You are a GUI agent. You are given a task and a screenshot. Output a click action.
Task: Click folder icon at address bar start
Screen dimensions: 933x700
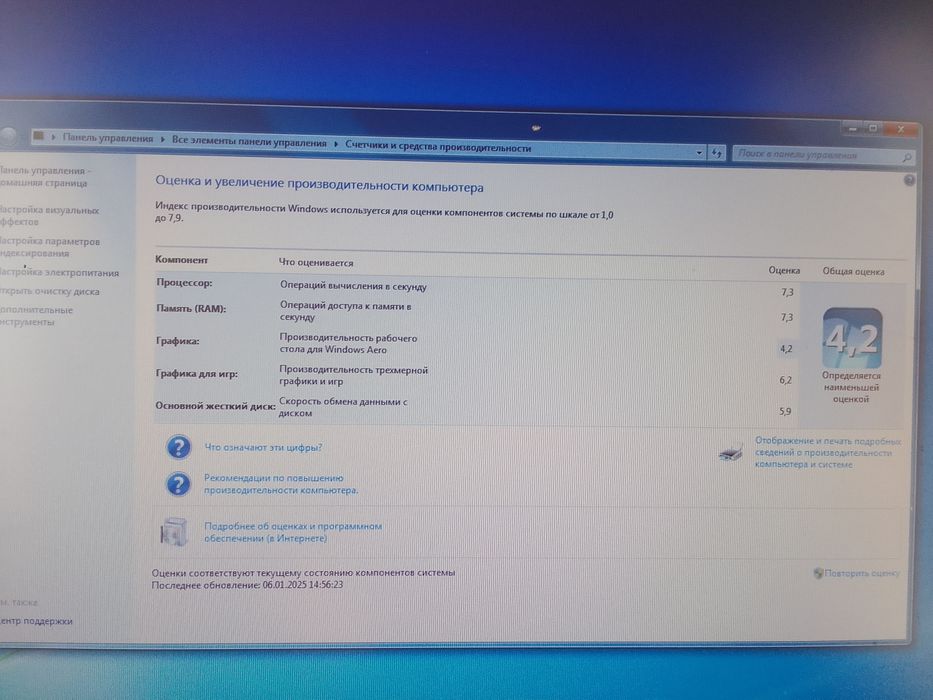[x=39, y=135]
